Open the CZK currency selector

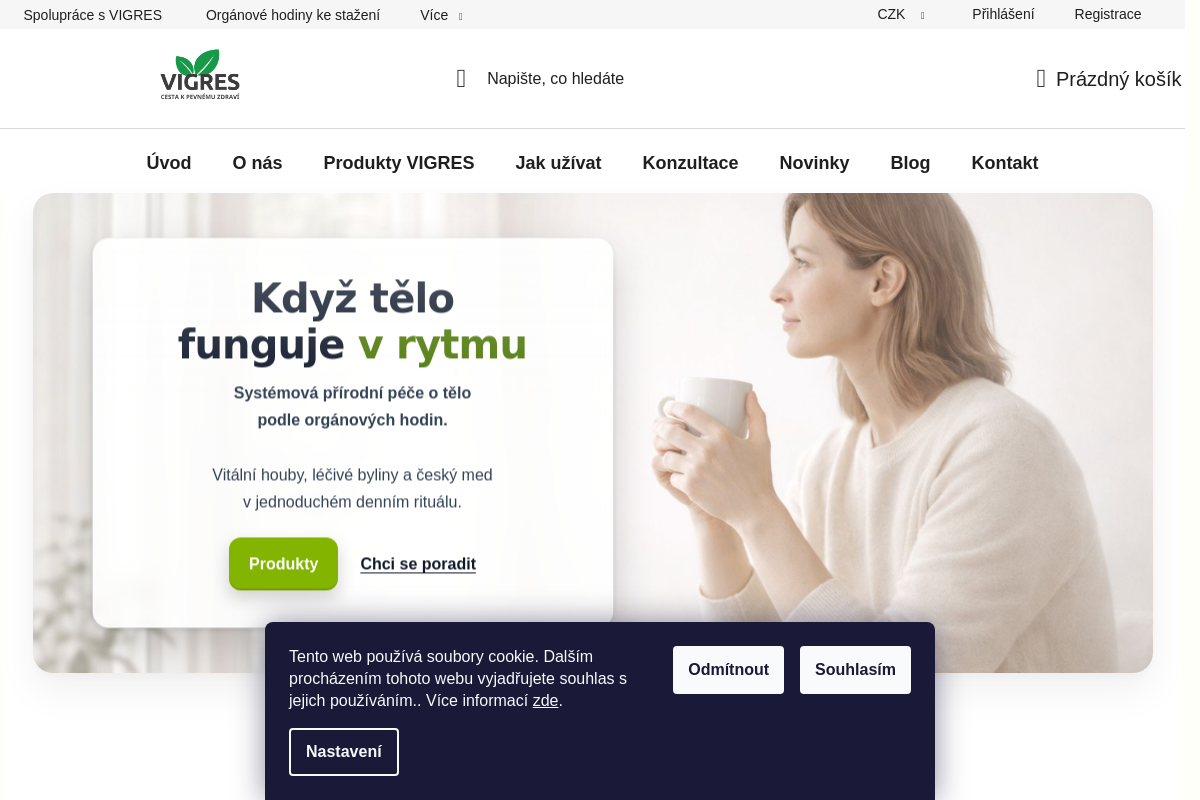[x=901, y=14]
